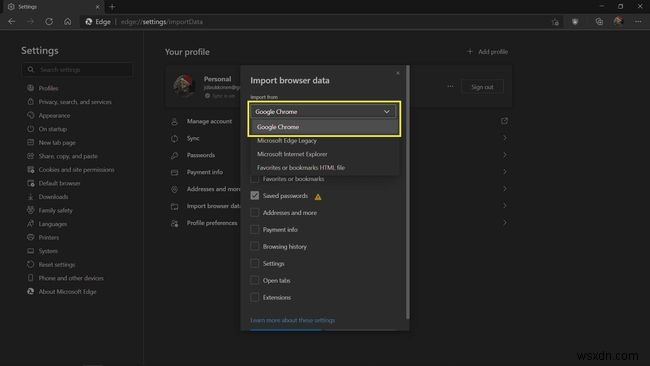Open more options dots beside Sign out

click(x=451, y=87)
